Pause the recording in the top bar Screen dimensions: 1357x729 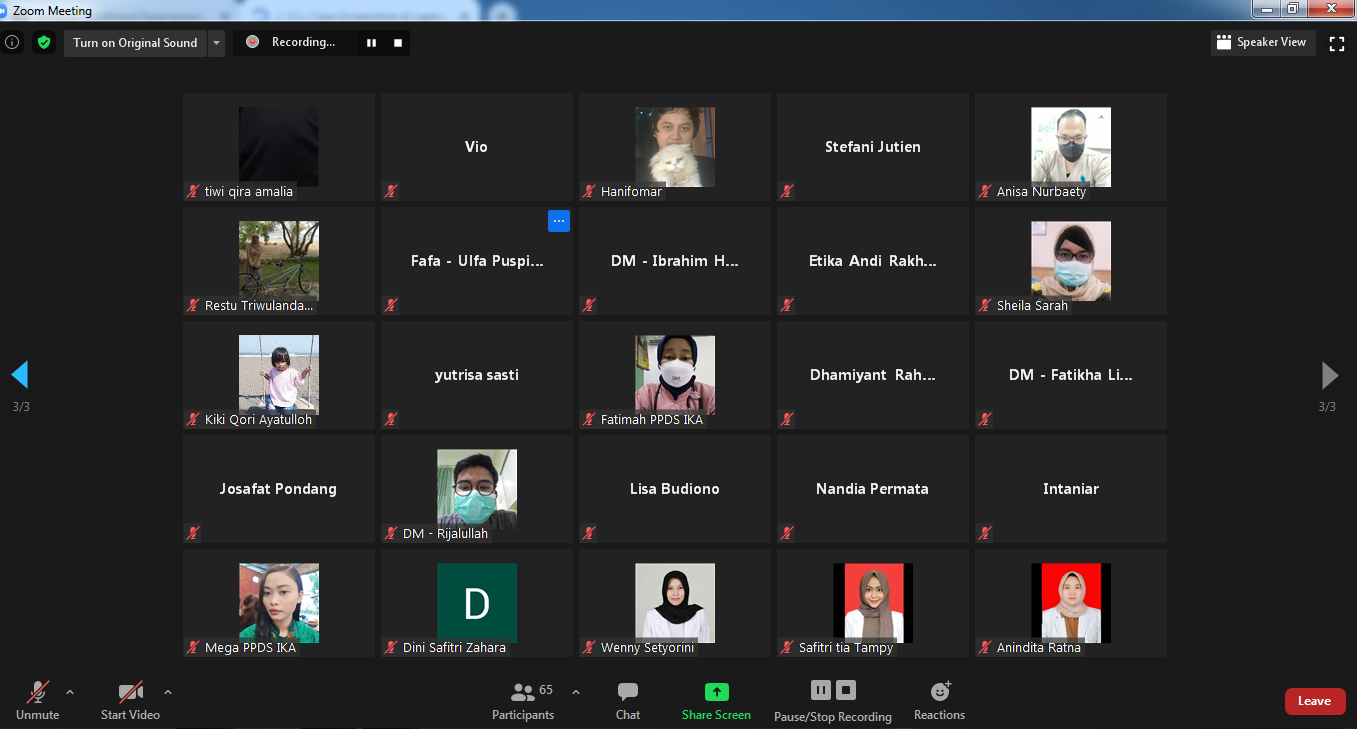(371, 43)
